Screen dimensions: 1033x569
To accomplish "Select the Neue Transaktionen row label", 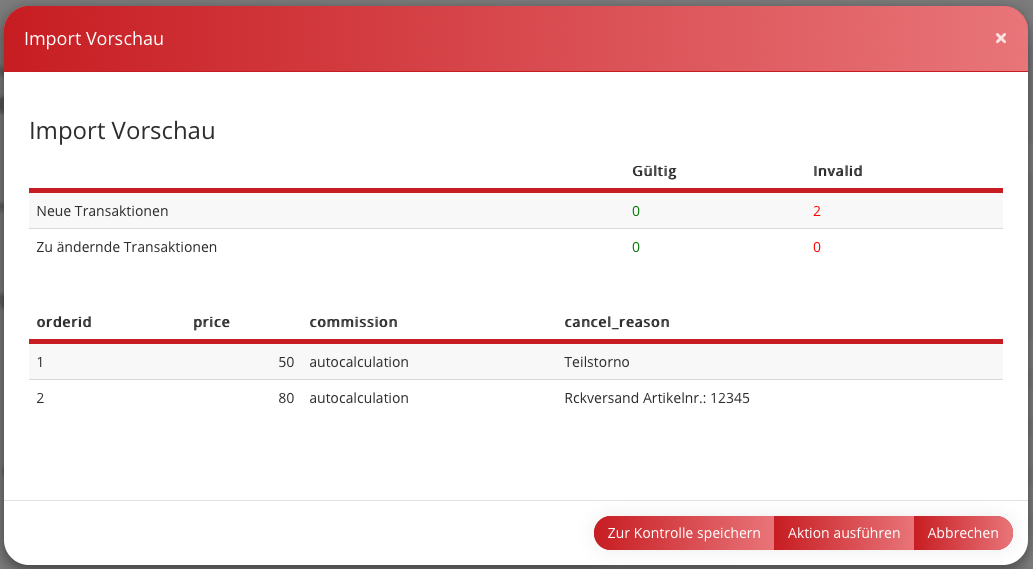I will pyautogui.click(x=102, y=211).
